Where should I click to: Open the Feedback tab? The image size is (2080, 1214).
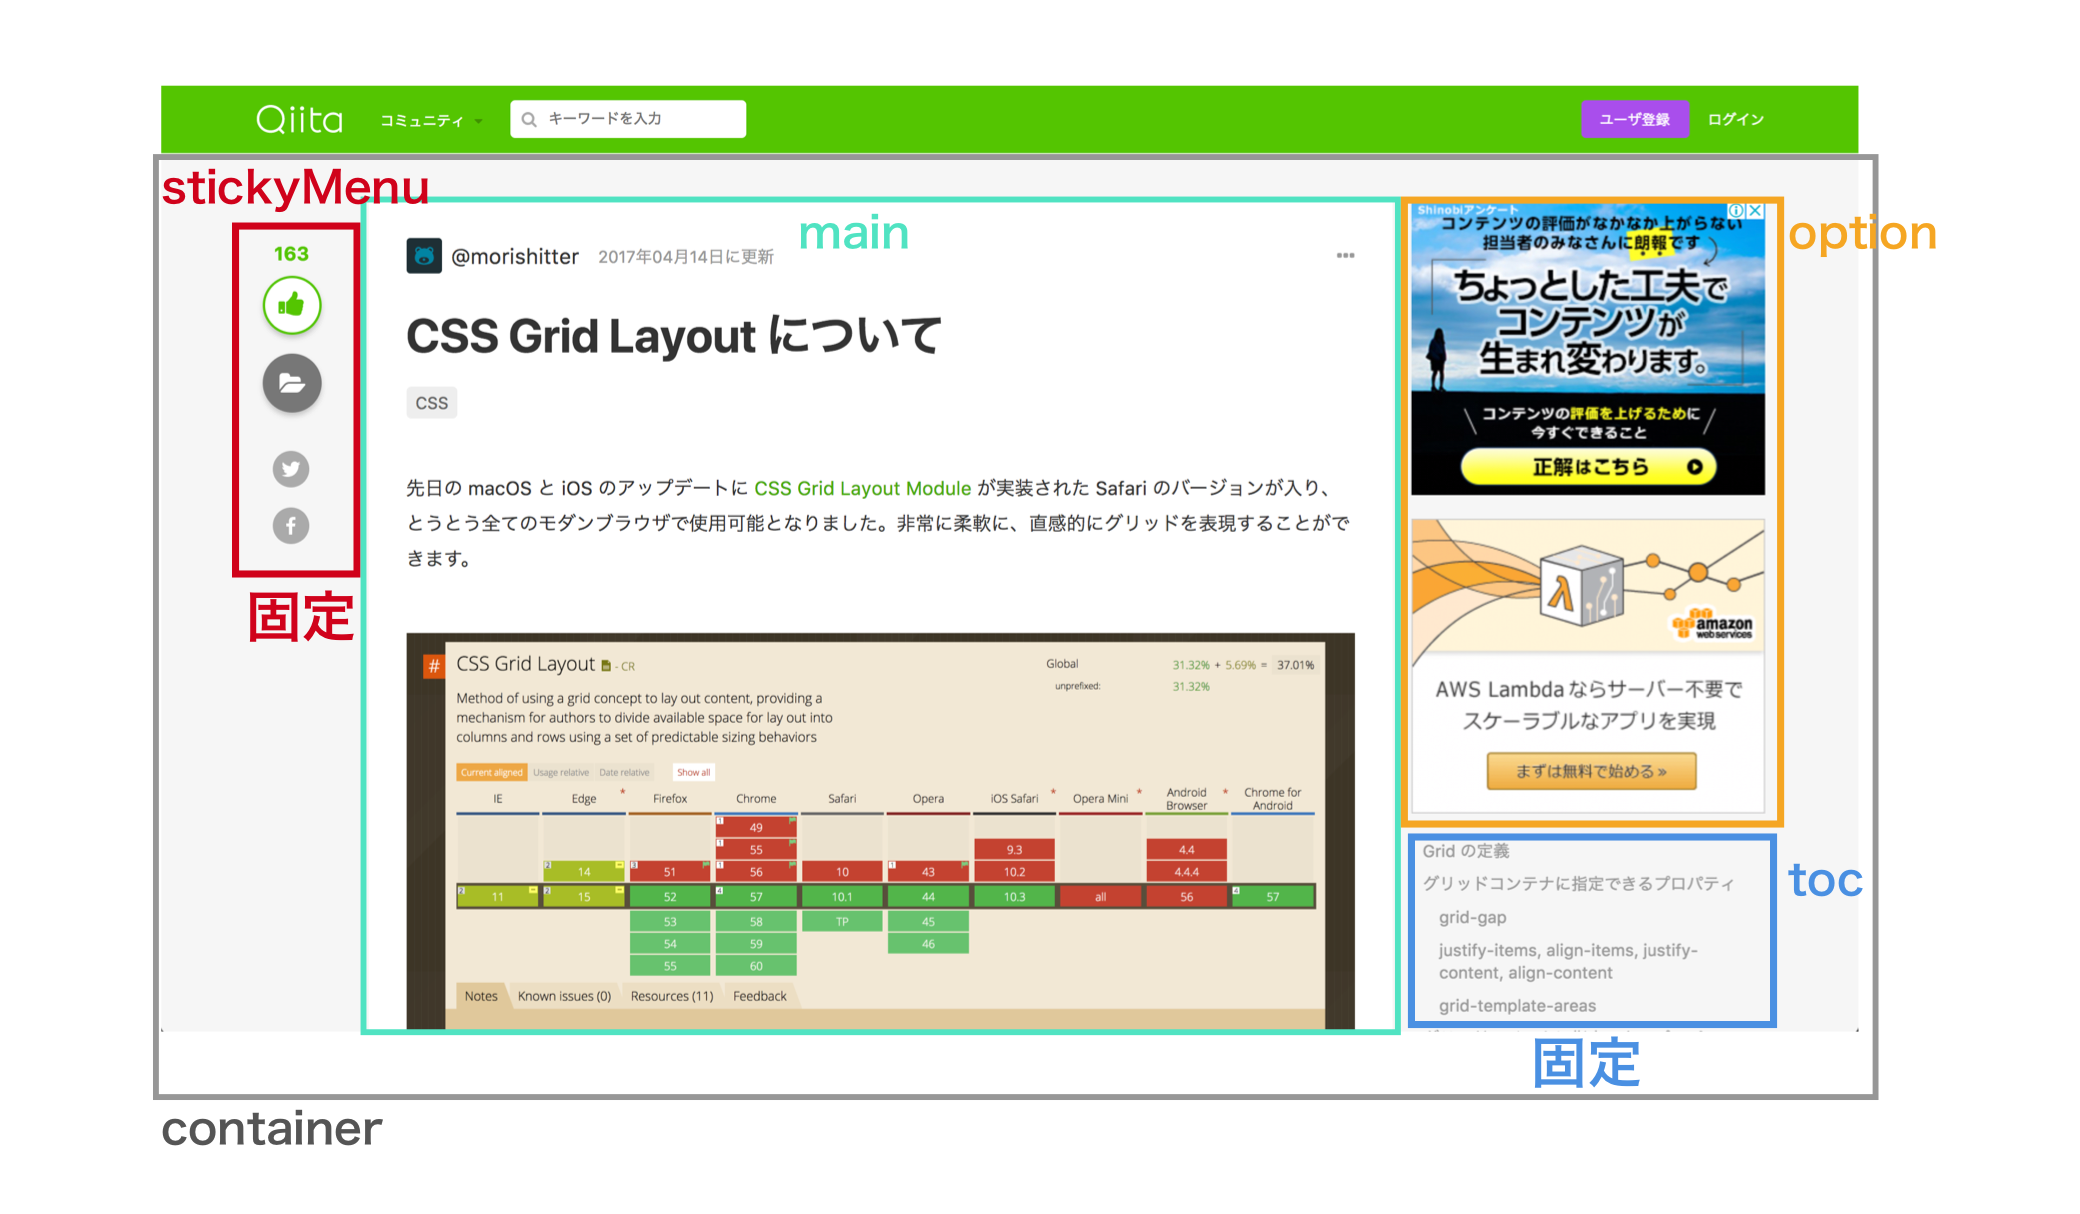[760, 996]
